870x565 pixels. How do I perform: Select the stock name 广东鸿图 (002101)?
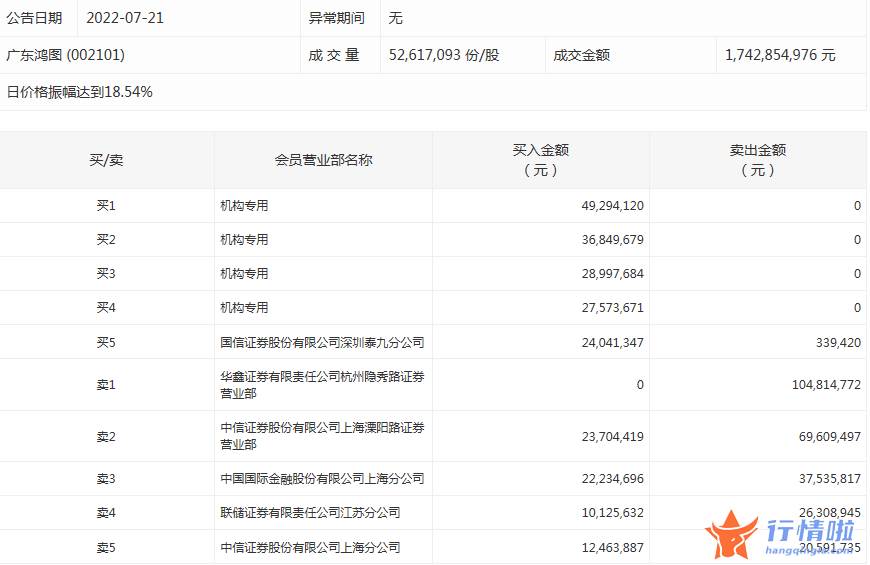65,55
